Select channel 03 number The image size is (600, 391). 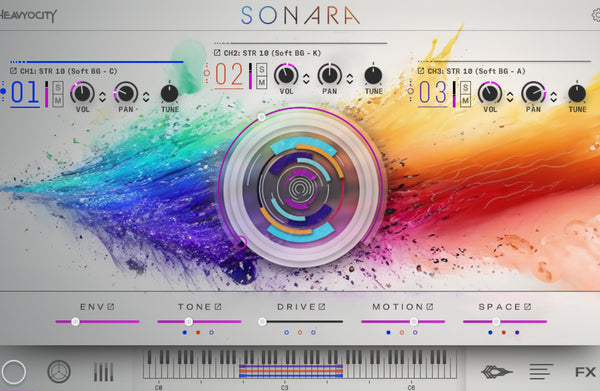[433, 93]
